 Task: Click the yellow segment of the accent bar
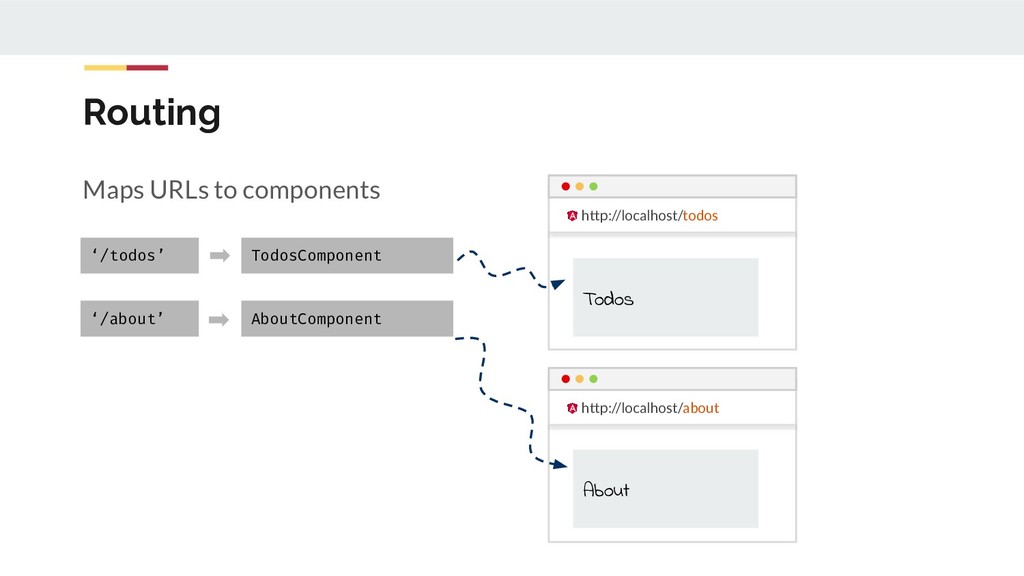(x=105, y=68)
